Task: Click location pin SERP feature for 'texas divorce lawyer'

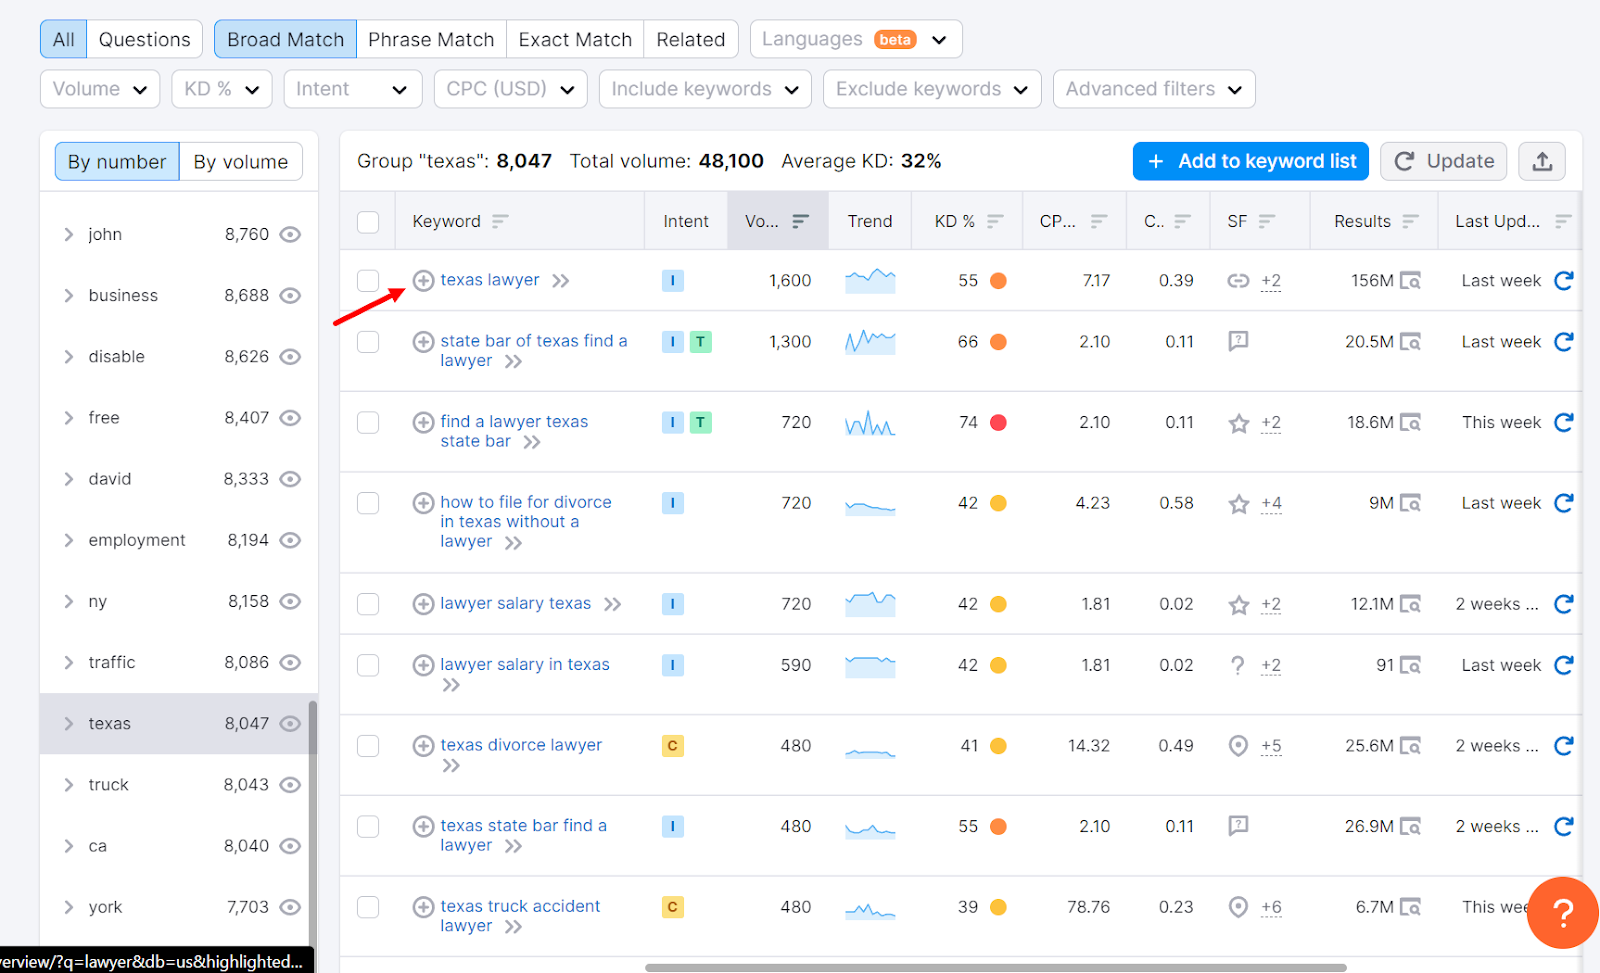Action: tap(1238, 746)
